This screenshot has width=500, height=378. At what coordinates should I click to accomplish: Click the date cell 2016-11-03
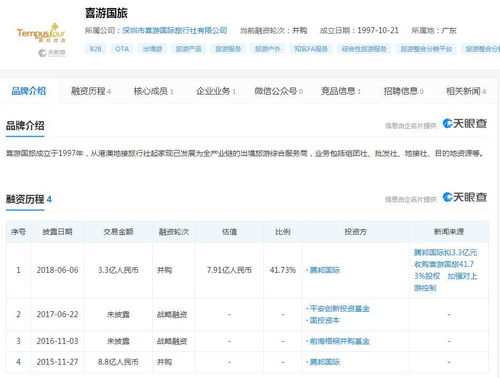pyautogui.click(x=57, y=341)
